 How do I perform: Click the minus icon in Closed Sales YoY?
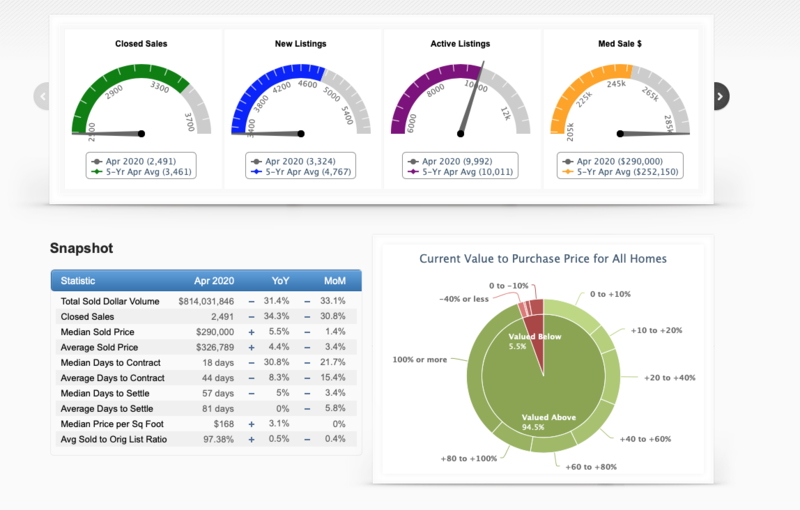tap(252, 316)
